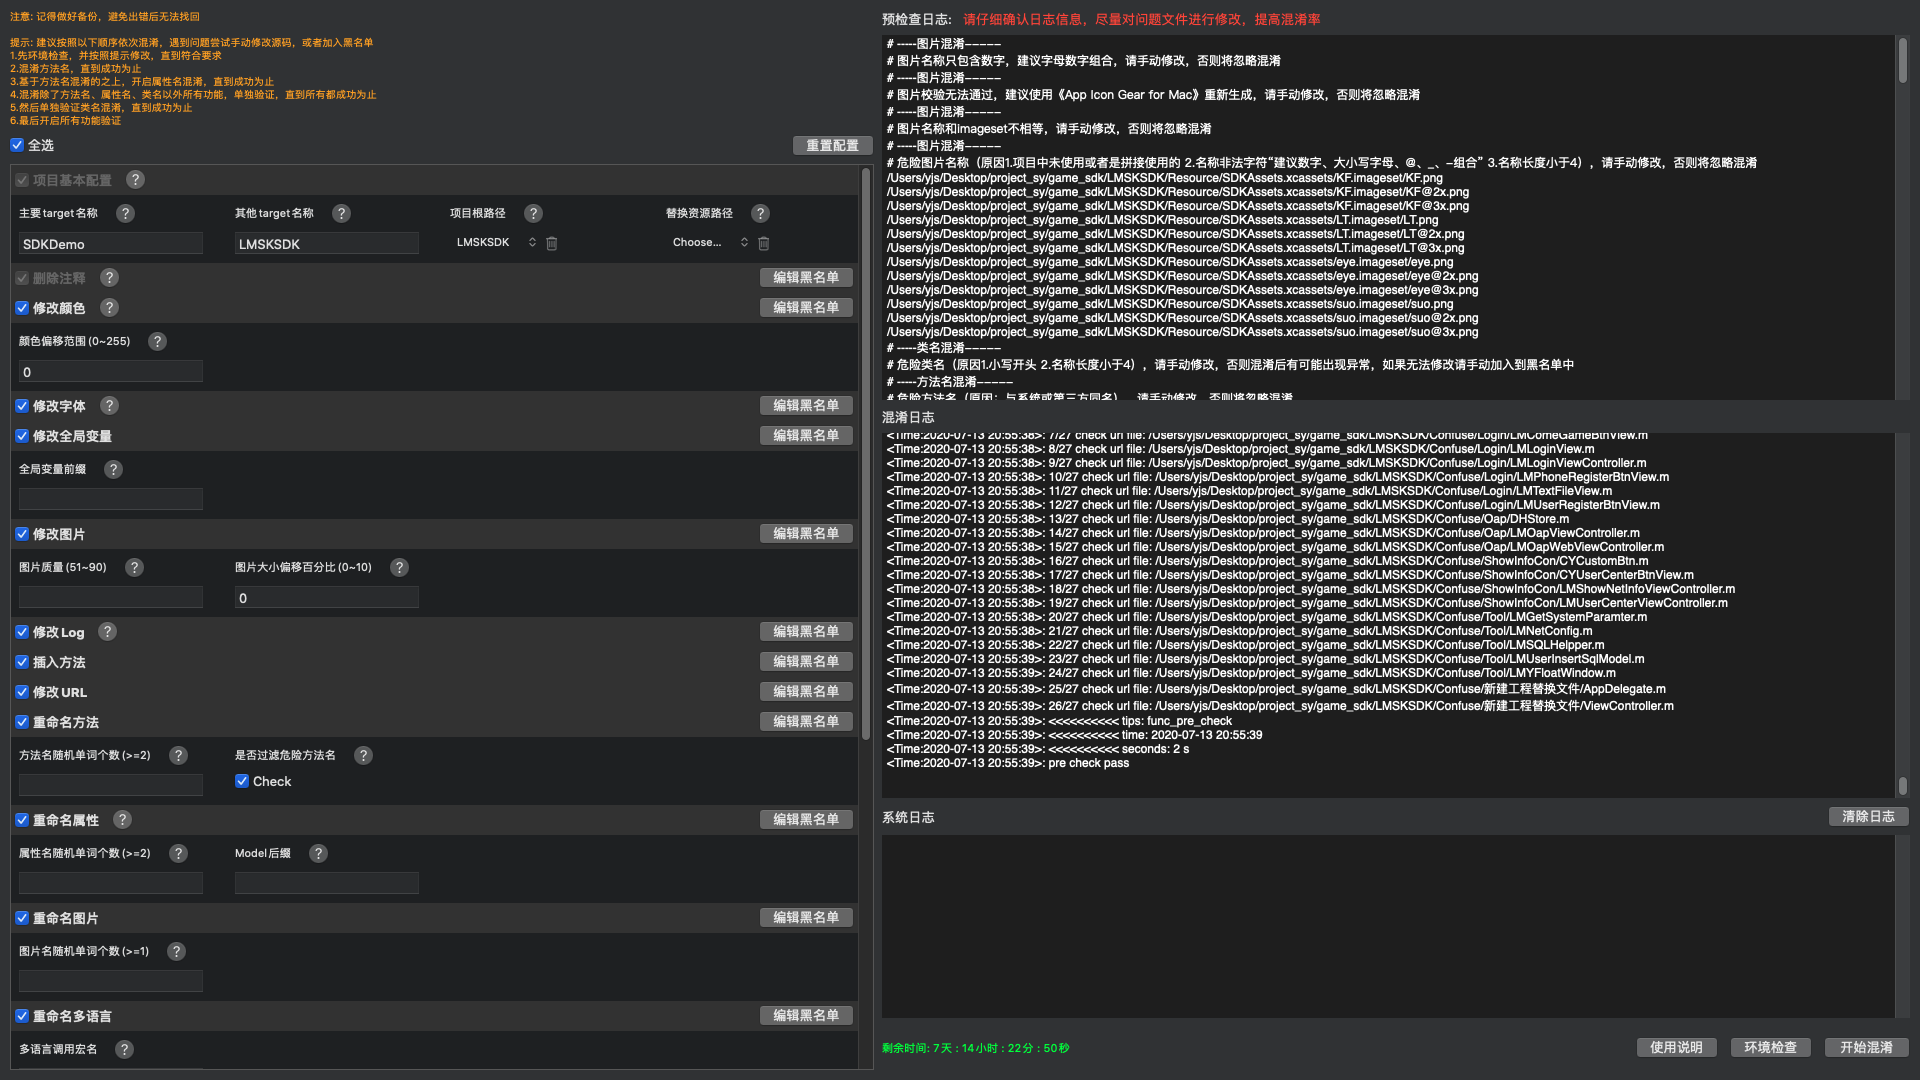Viewport: 1920px width, 1080px height.
Task: Click trash icon beside Choose... resource path
Action: (764, 243)
